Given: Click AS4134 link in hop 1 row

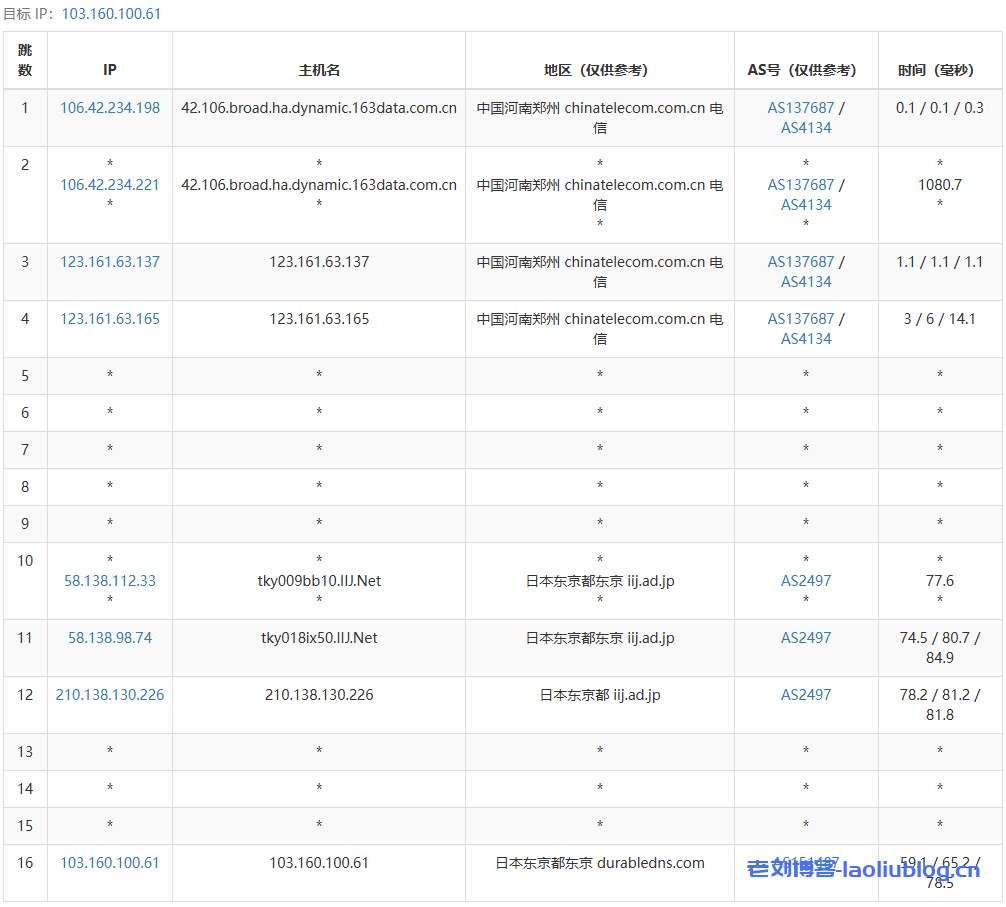Looking at the screenshot, I should pos(806,128).
